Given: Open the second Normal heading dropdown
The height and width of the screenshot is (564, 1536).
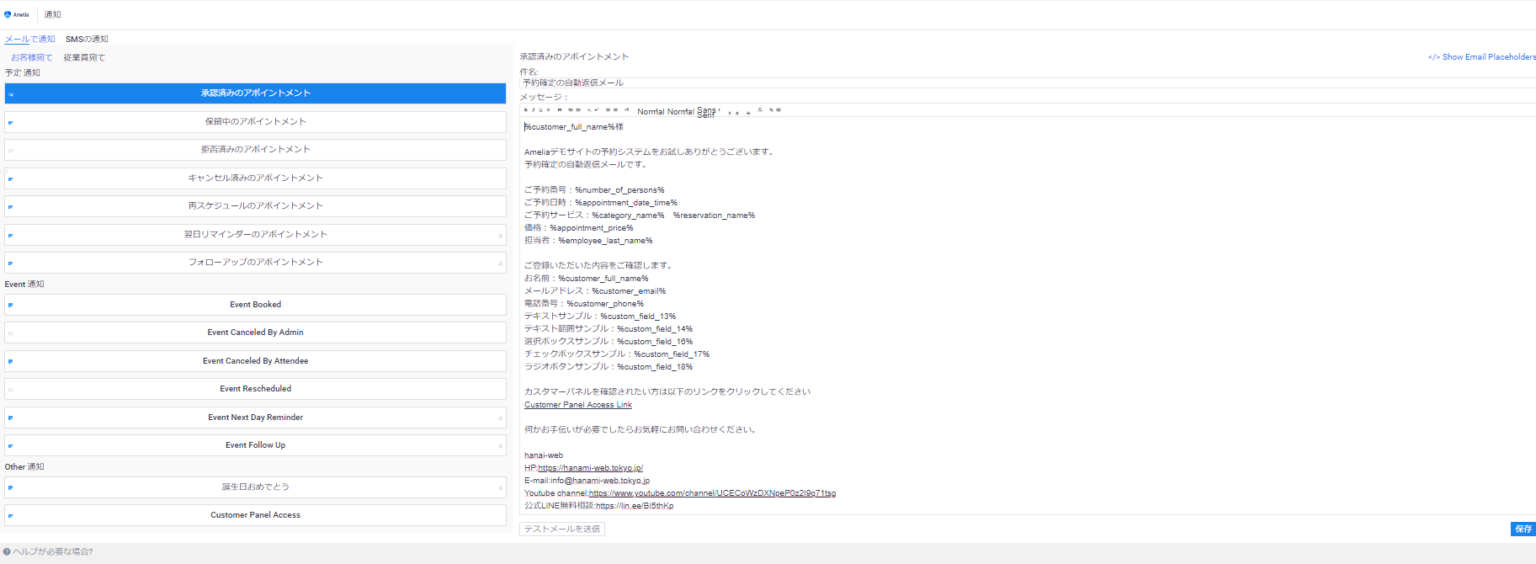Looking at the screenshot, I should 680,111.
